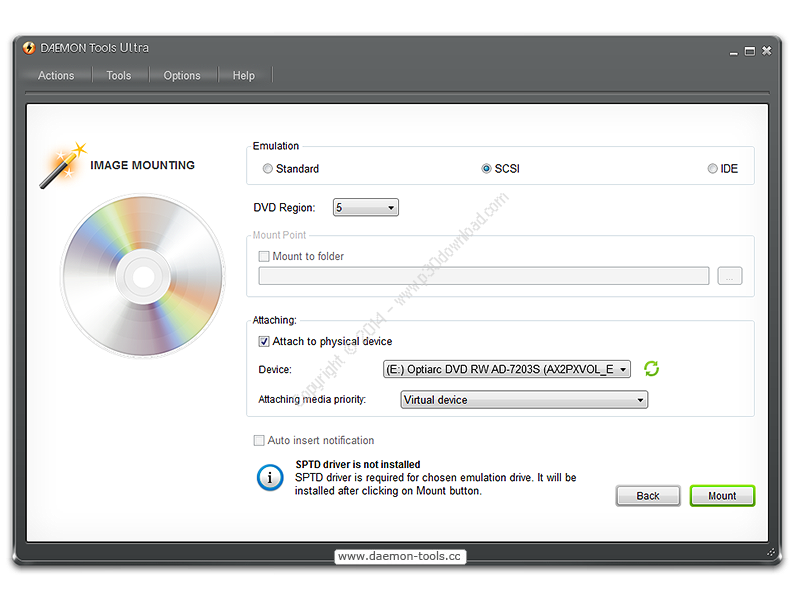Image resolution: width=800 pixels, height=600 pixels.
Task: Click the 'Attaching media priority:' label
Action: point(312,399)
